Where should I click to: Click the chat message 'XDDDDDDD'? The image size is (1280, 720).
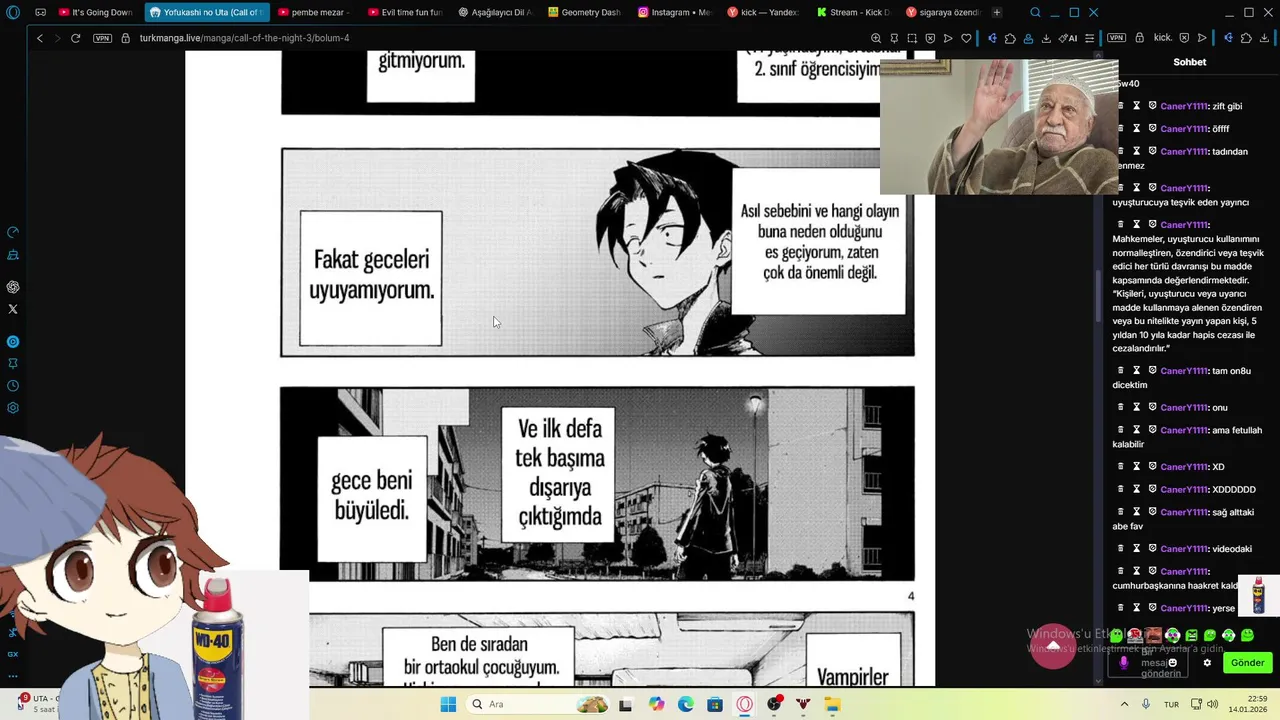[x=1233, y=489]
